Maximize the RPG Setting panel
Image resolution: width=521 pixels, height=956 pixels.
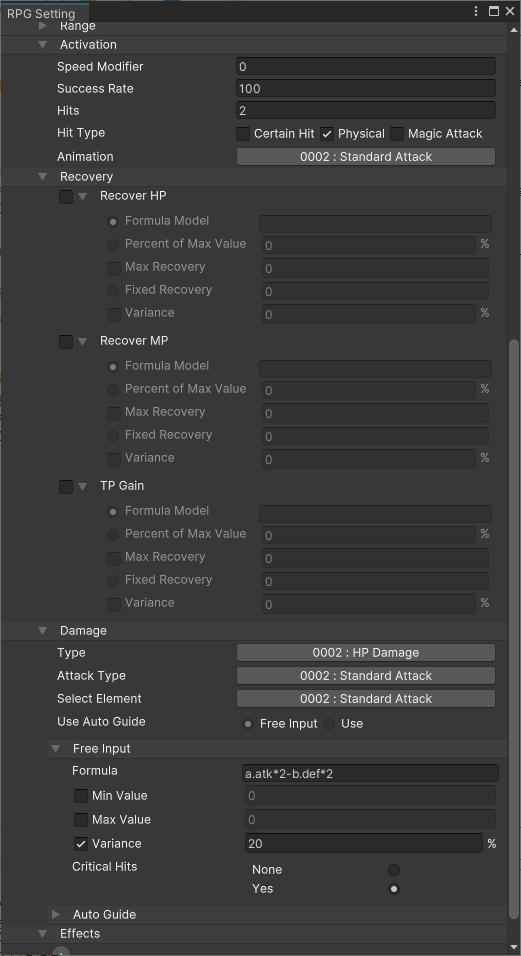point(494,12)
